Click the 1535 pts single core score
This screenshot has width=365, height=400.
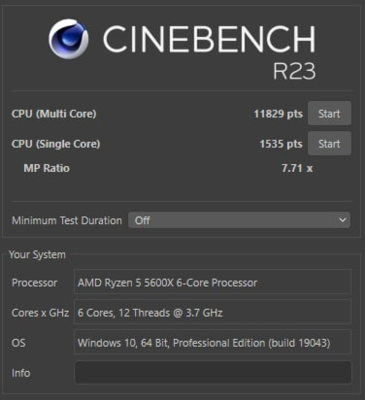coord(281,144)
